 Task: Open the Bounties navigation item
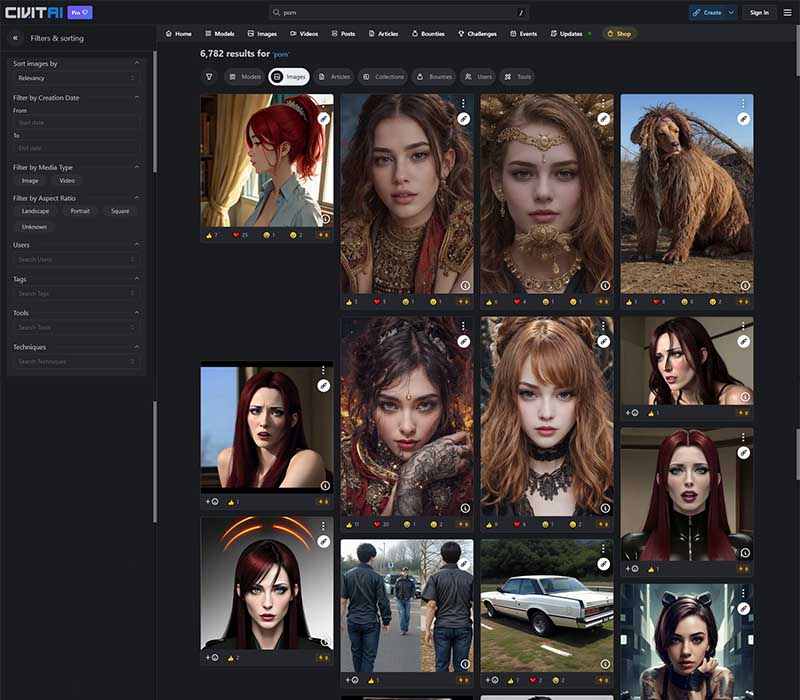coord(428,34)
